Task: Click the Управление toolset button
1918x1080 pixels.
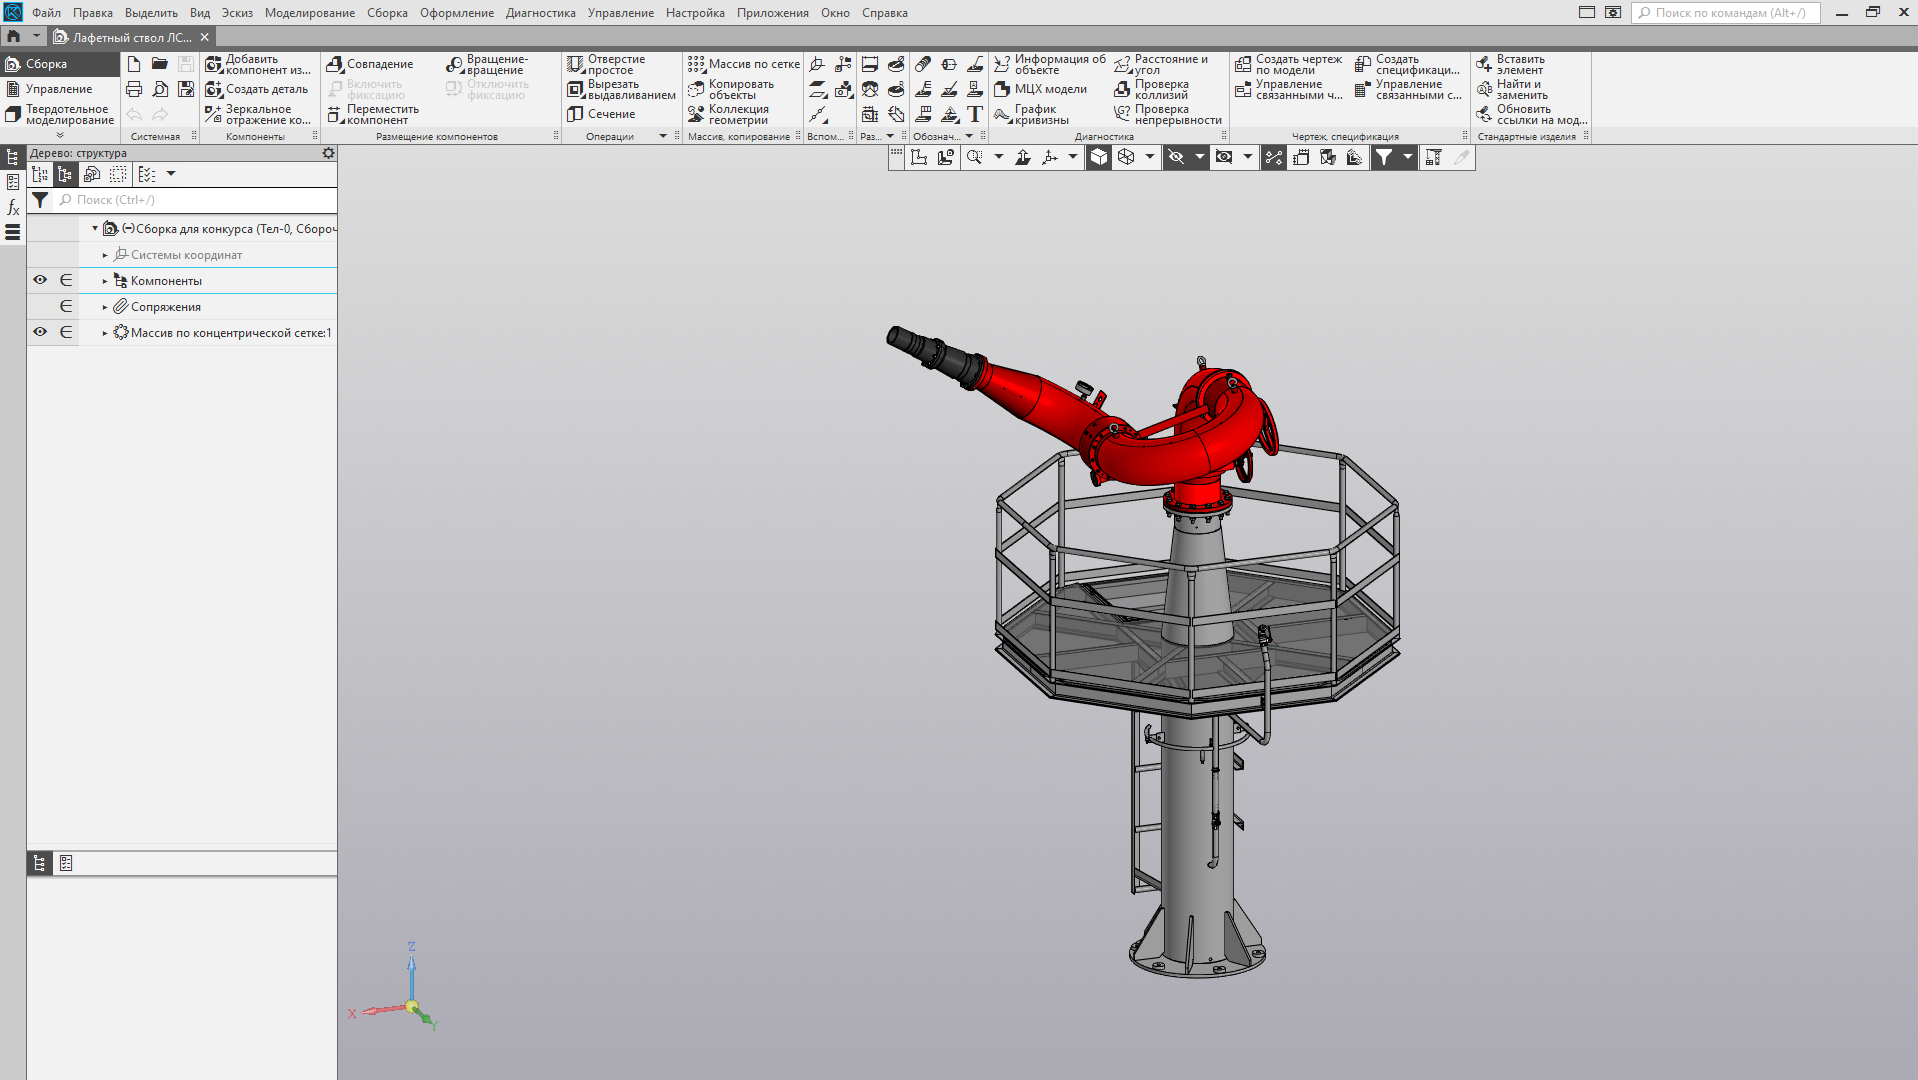Action: click(x=58, y=90)
